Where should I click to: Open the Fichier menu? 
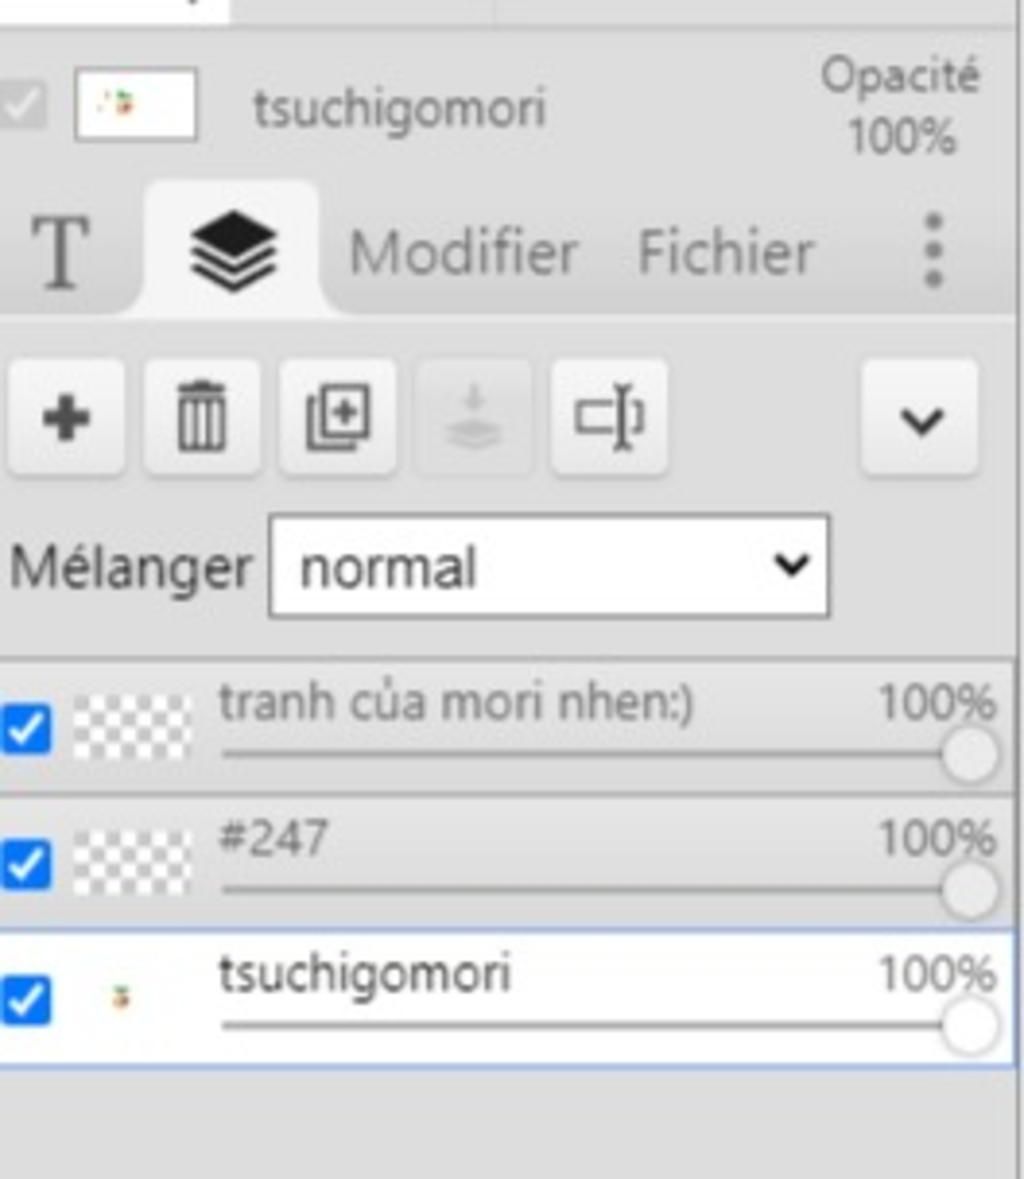725,252
